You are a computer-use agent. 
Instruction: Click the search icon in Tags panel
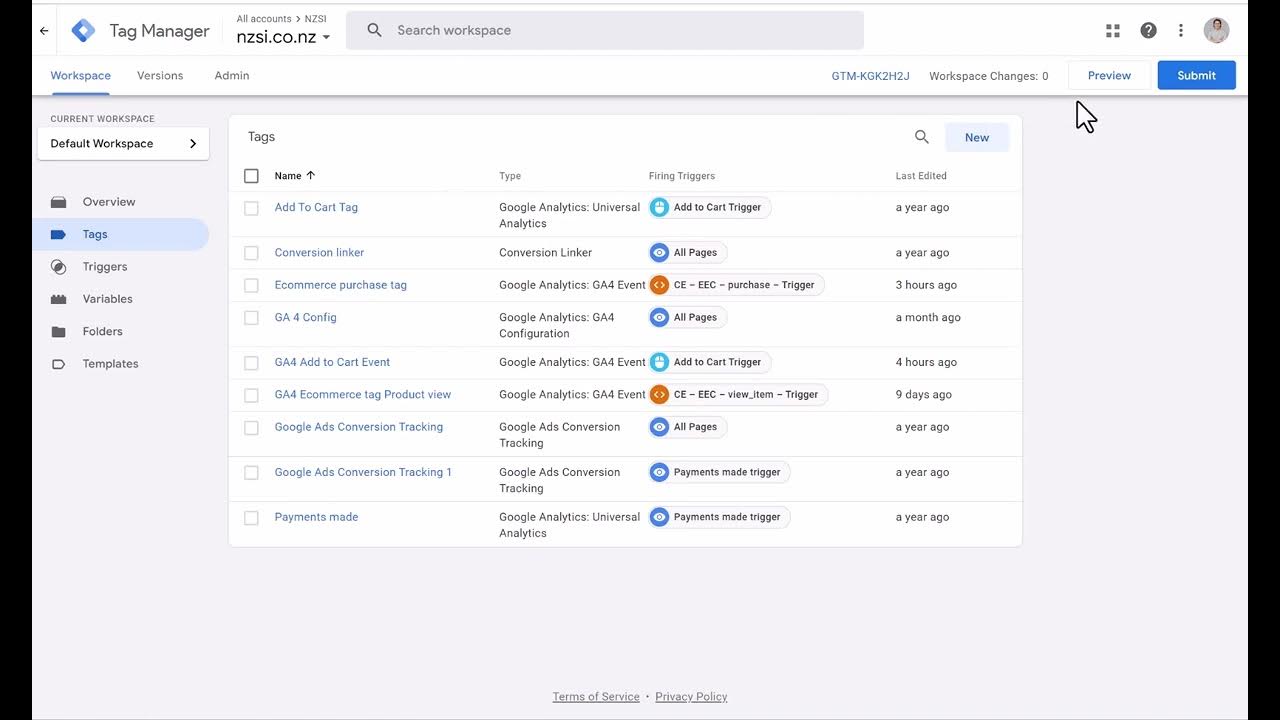pos(922,137)
